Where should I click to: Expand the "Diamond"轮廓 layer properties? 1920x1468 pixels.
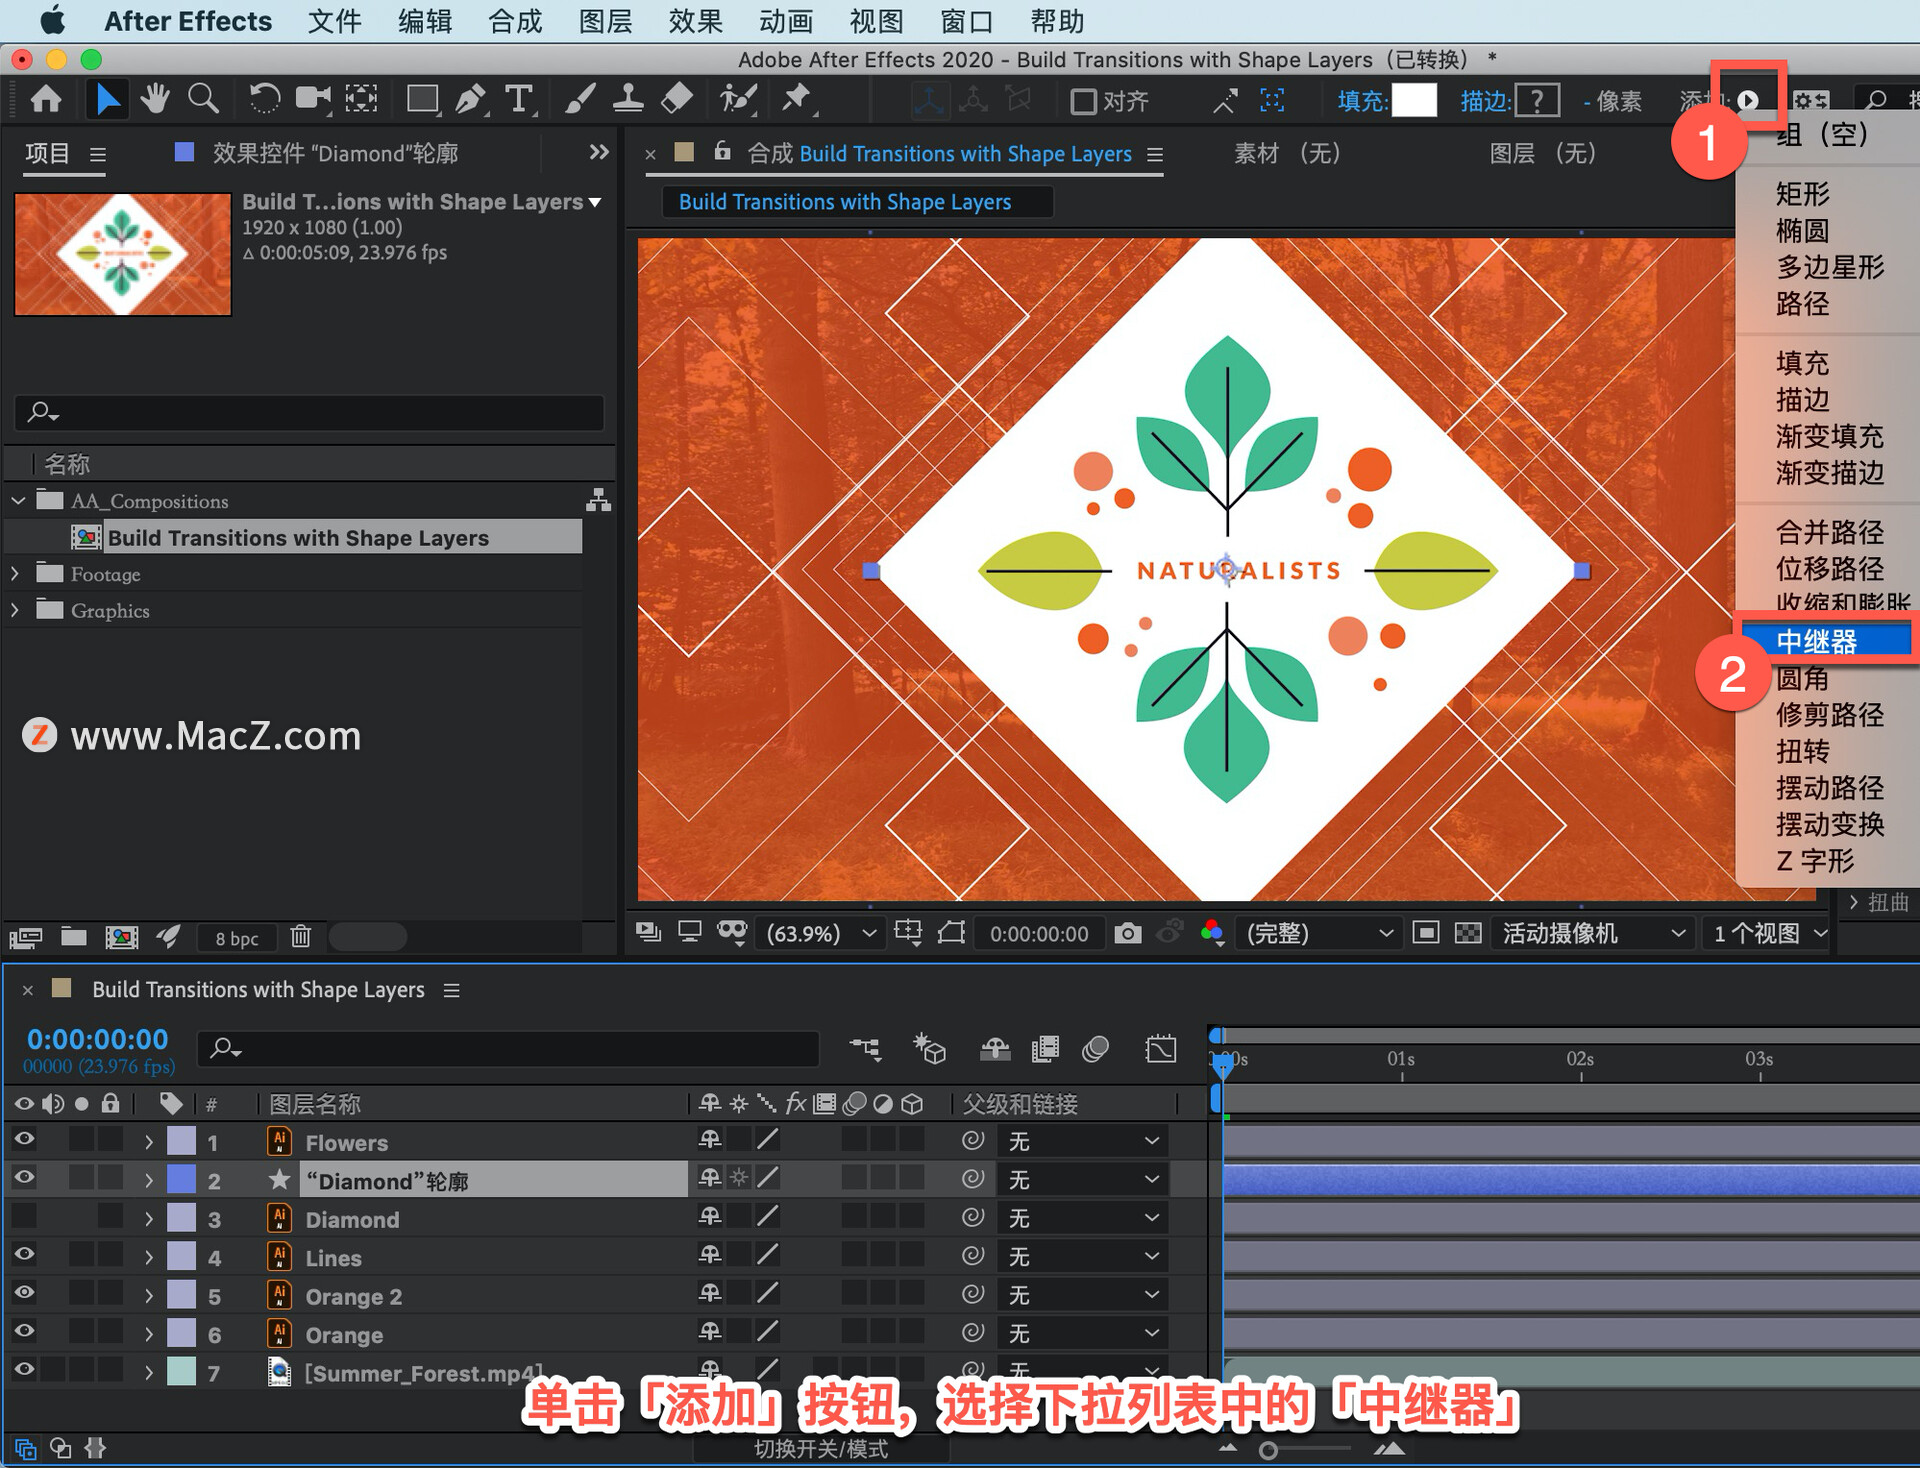pyautogui.click(x=149, y=1180)
